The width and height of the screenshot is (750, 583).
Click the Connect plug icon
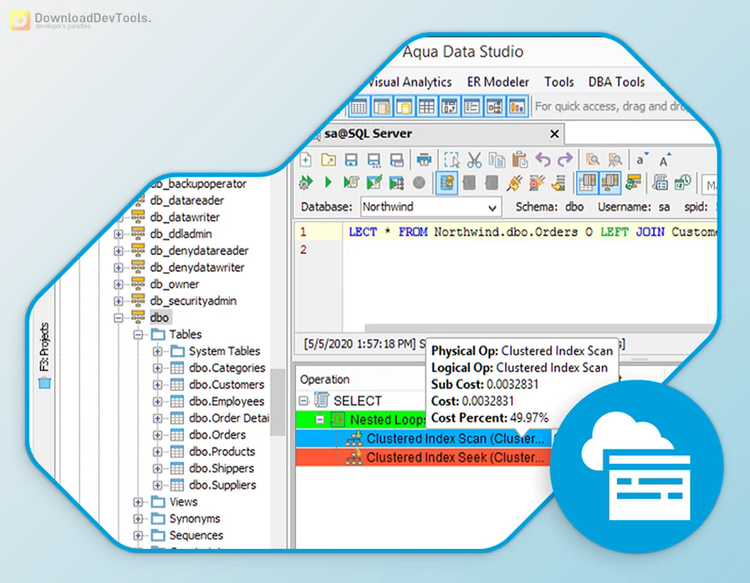point(515,183)
